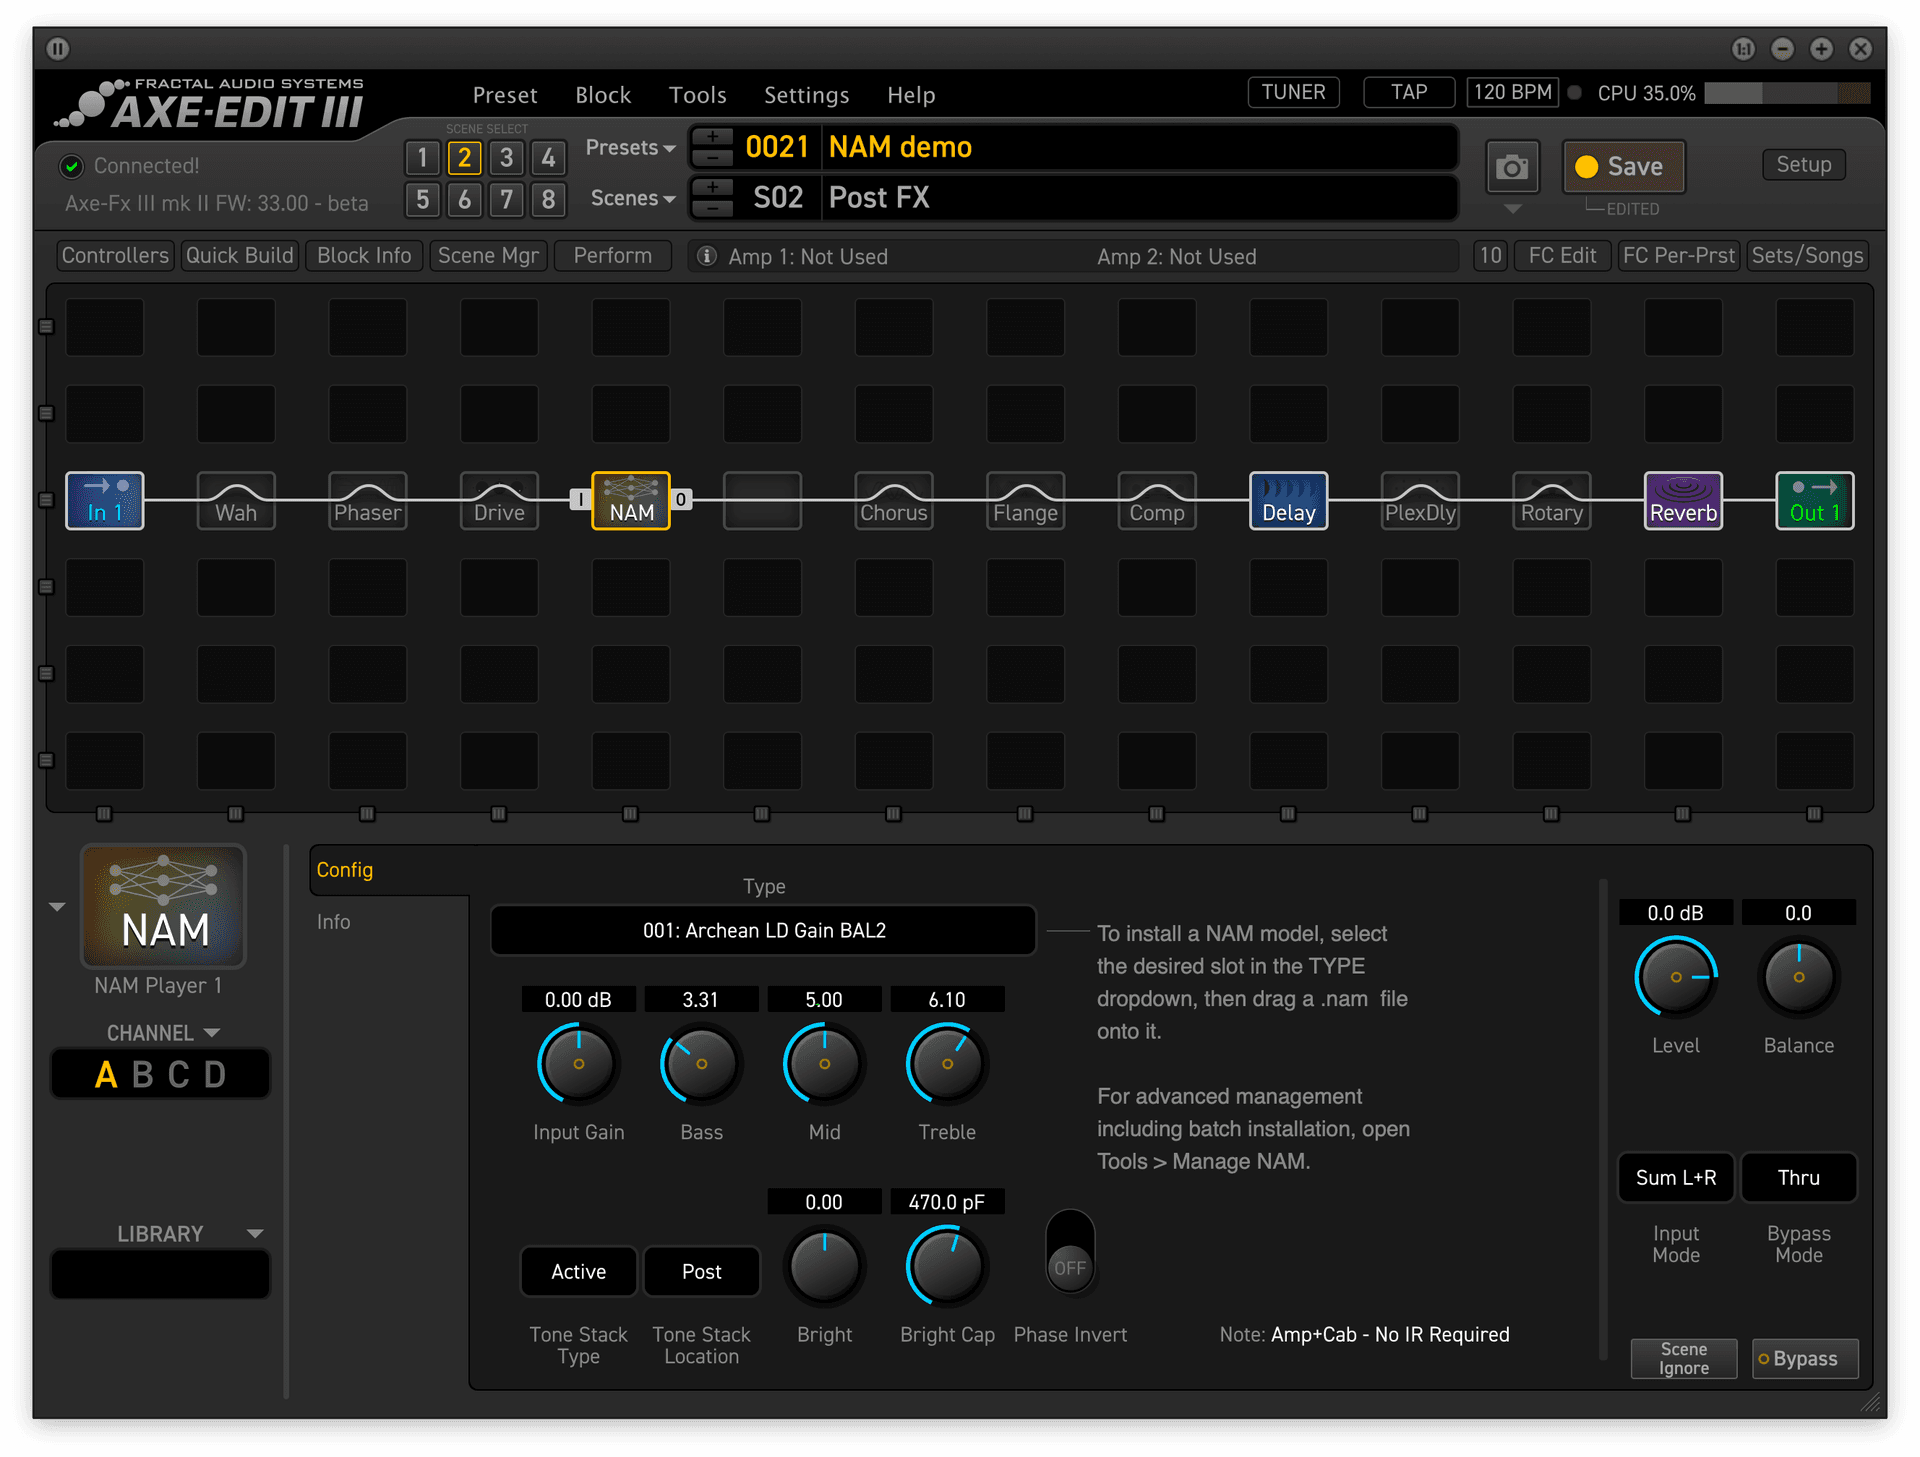Screen dimensions: 1920x1457
Task: Open the Config tab
Action: point(345,870)
